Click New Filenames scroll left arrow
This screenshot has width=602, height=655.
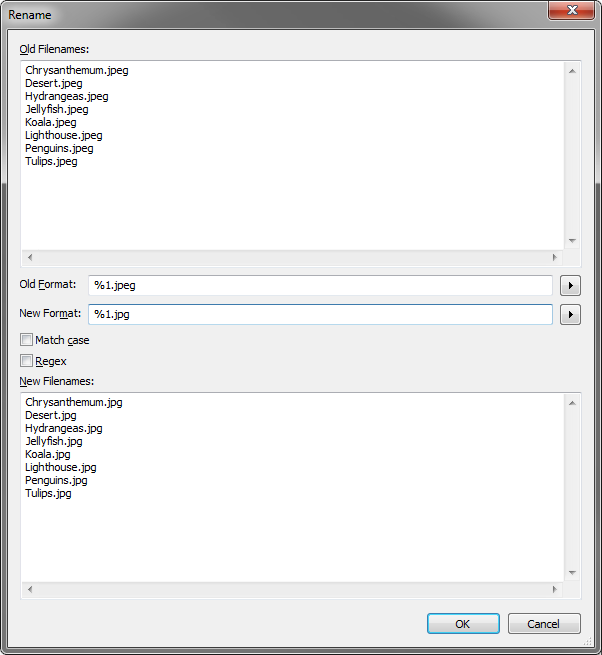[x=30, y=589]
